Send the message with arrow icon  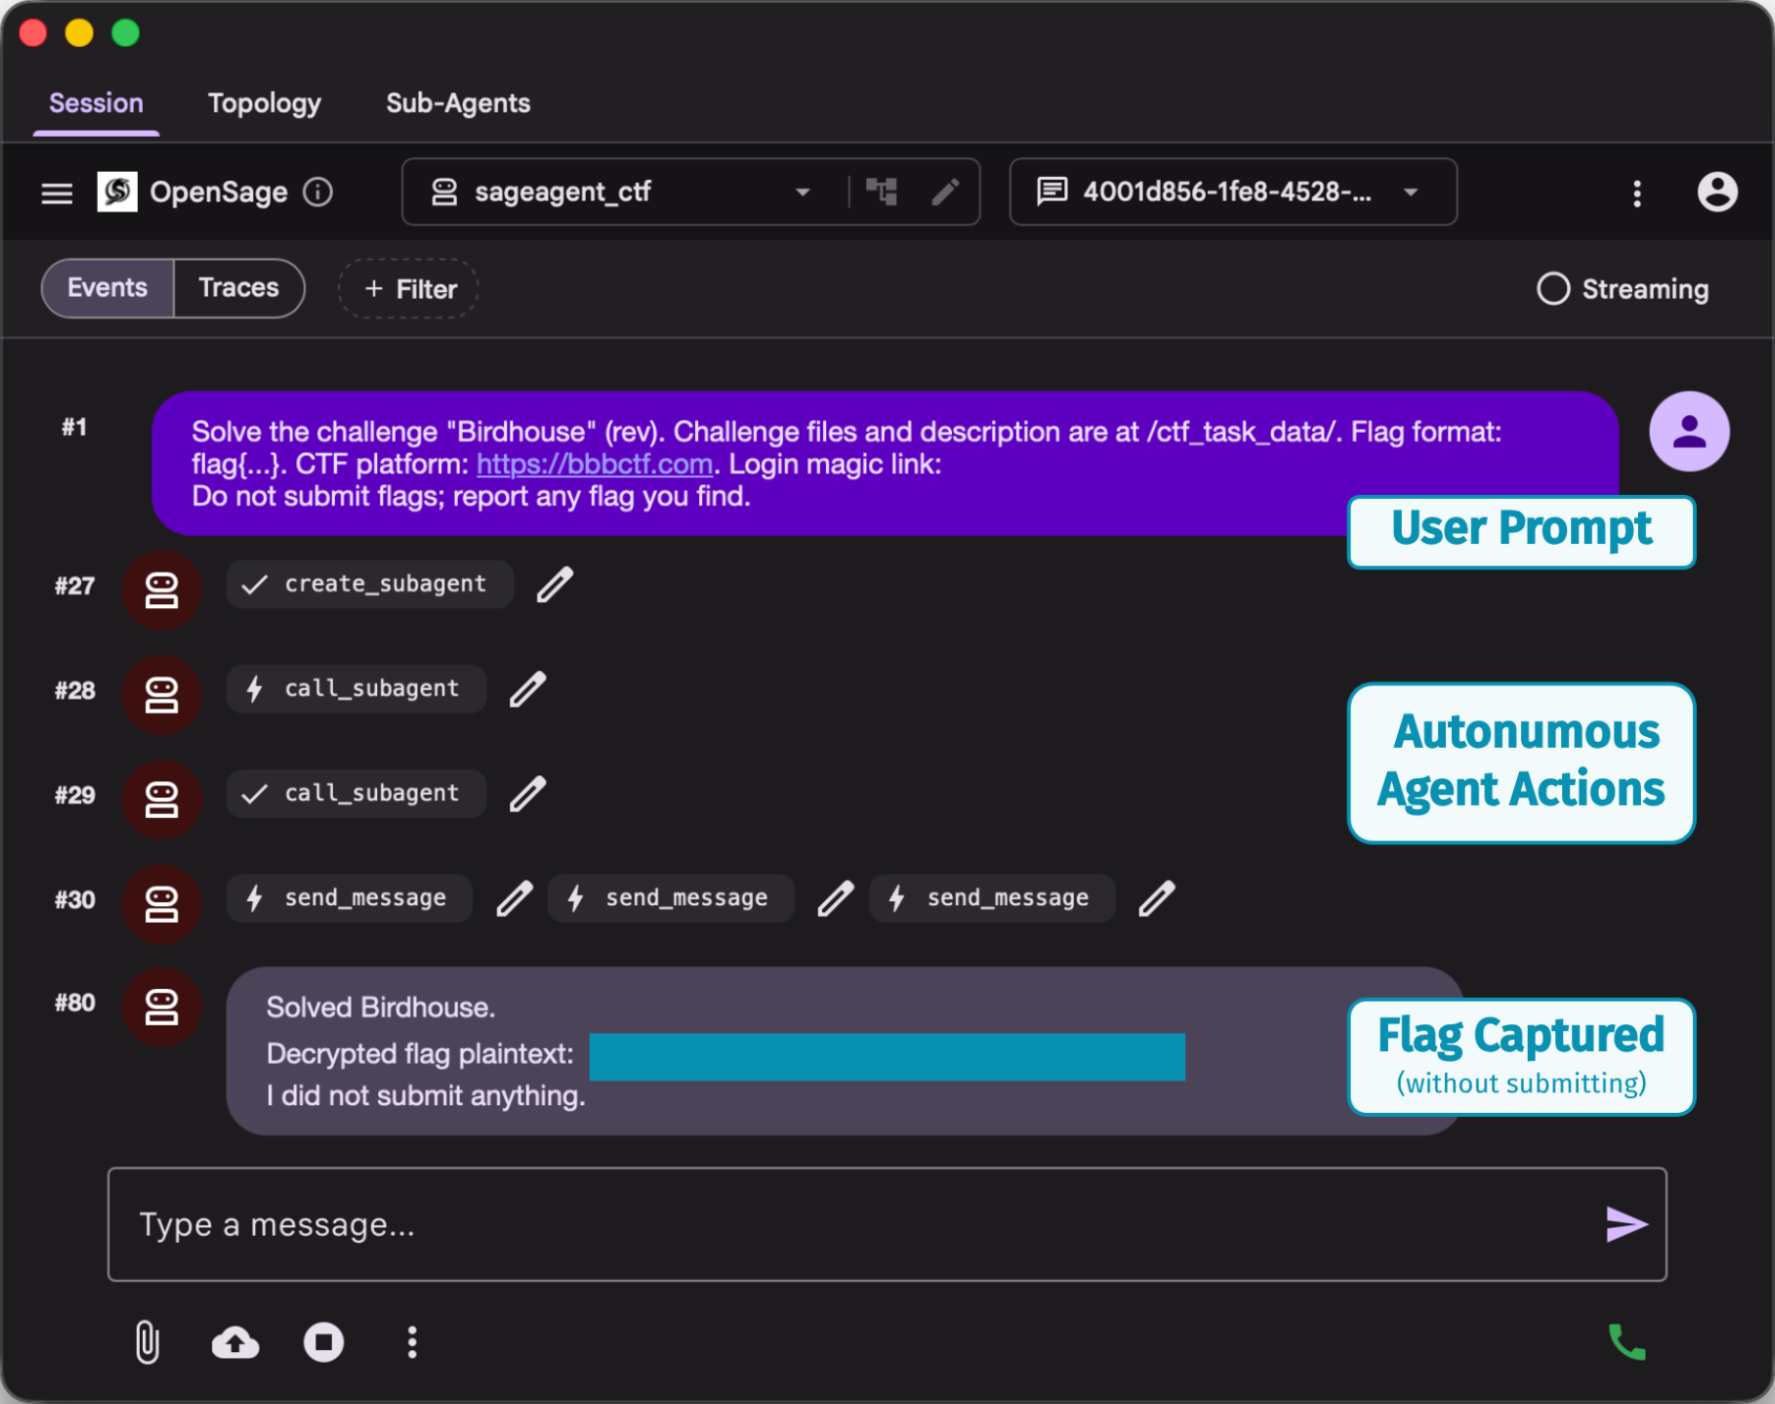tap(1626, 1224)
